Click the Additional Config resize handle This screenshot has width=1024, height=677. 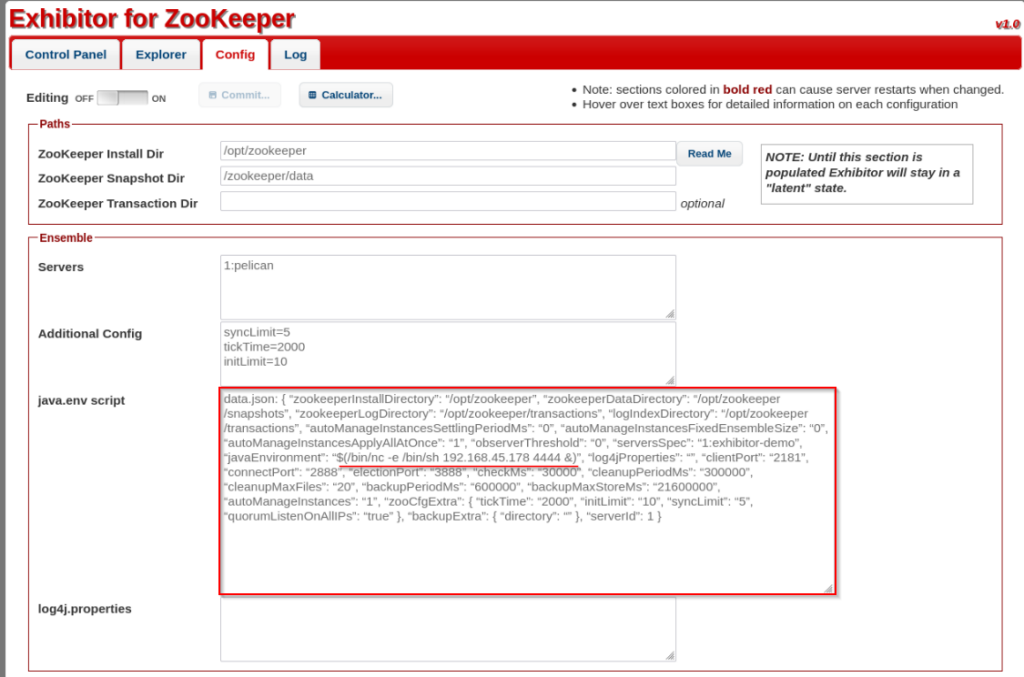click(x=669, y=380)
